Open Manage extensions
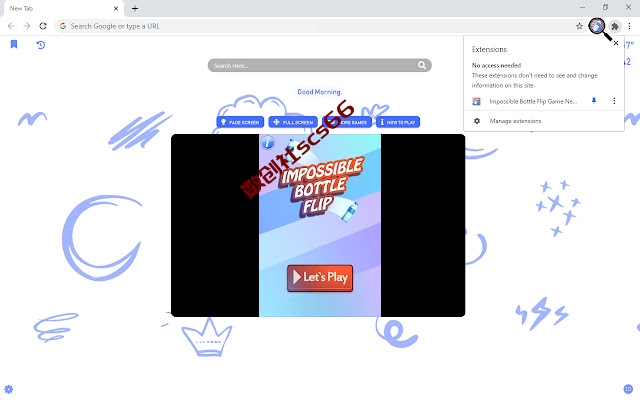Screen dimensions: 640x400 coord(515,121)
